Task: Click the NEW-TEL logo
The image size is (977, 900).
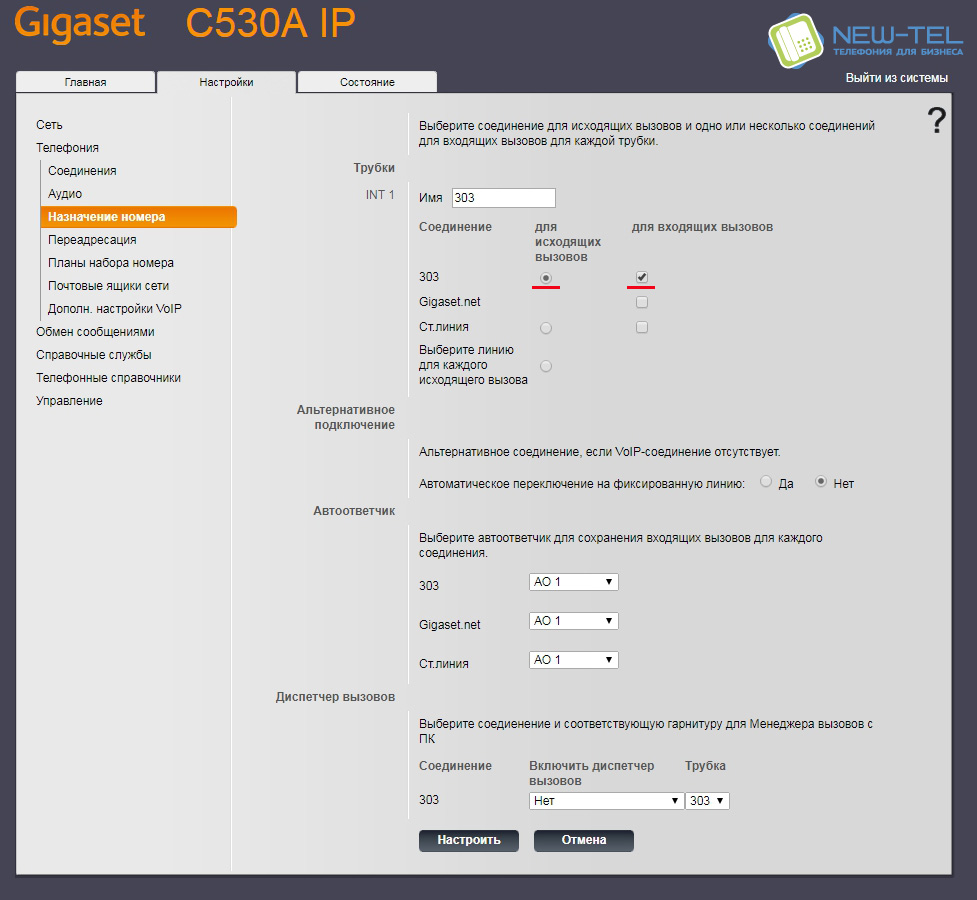Action: pos(866,40)
